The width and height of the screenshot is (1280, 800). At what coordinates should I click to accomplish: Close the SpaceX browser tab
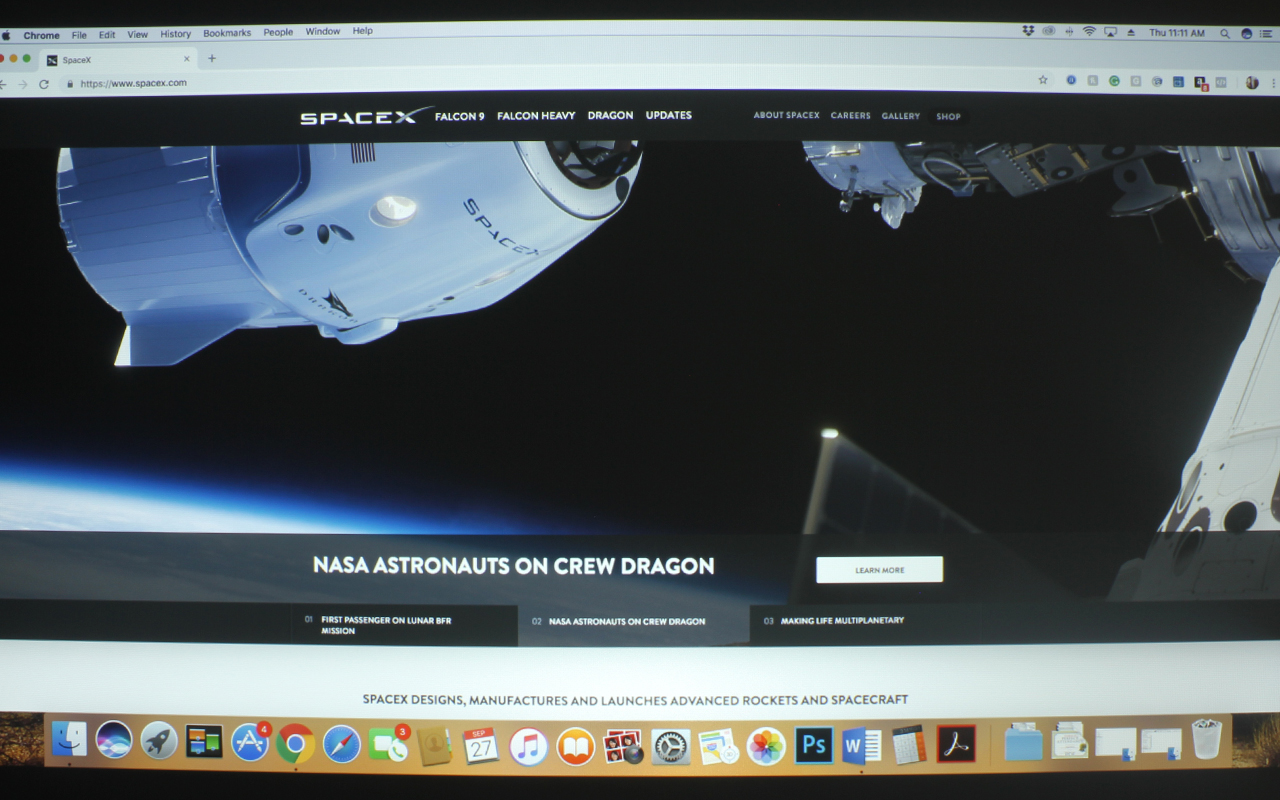[x=186, y=59]
